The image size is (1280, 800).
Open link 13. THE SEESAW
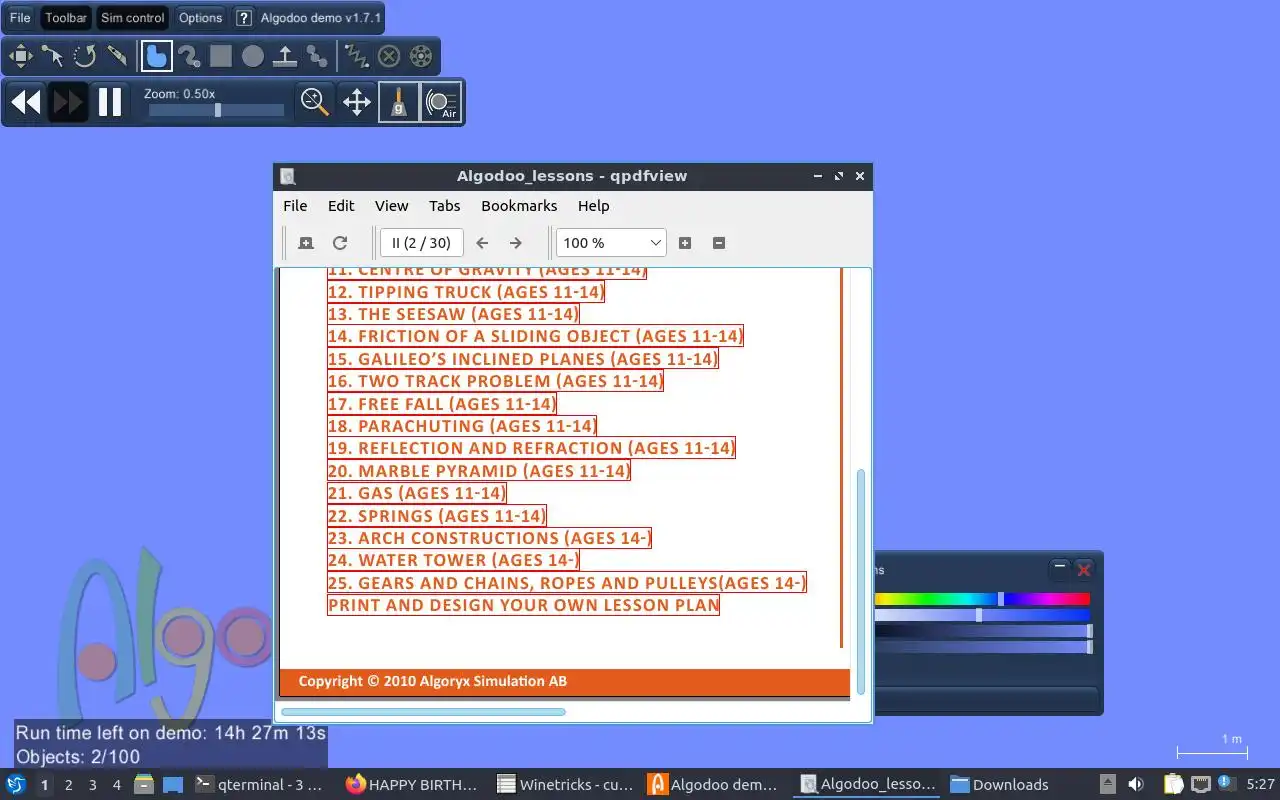(453, 314)
